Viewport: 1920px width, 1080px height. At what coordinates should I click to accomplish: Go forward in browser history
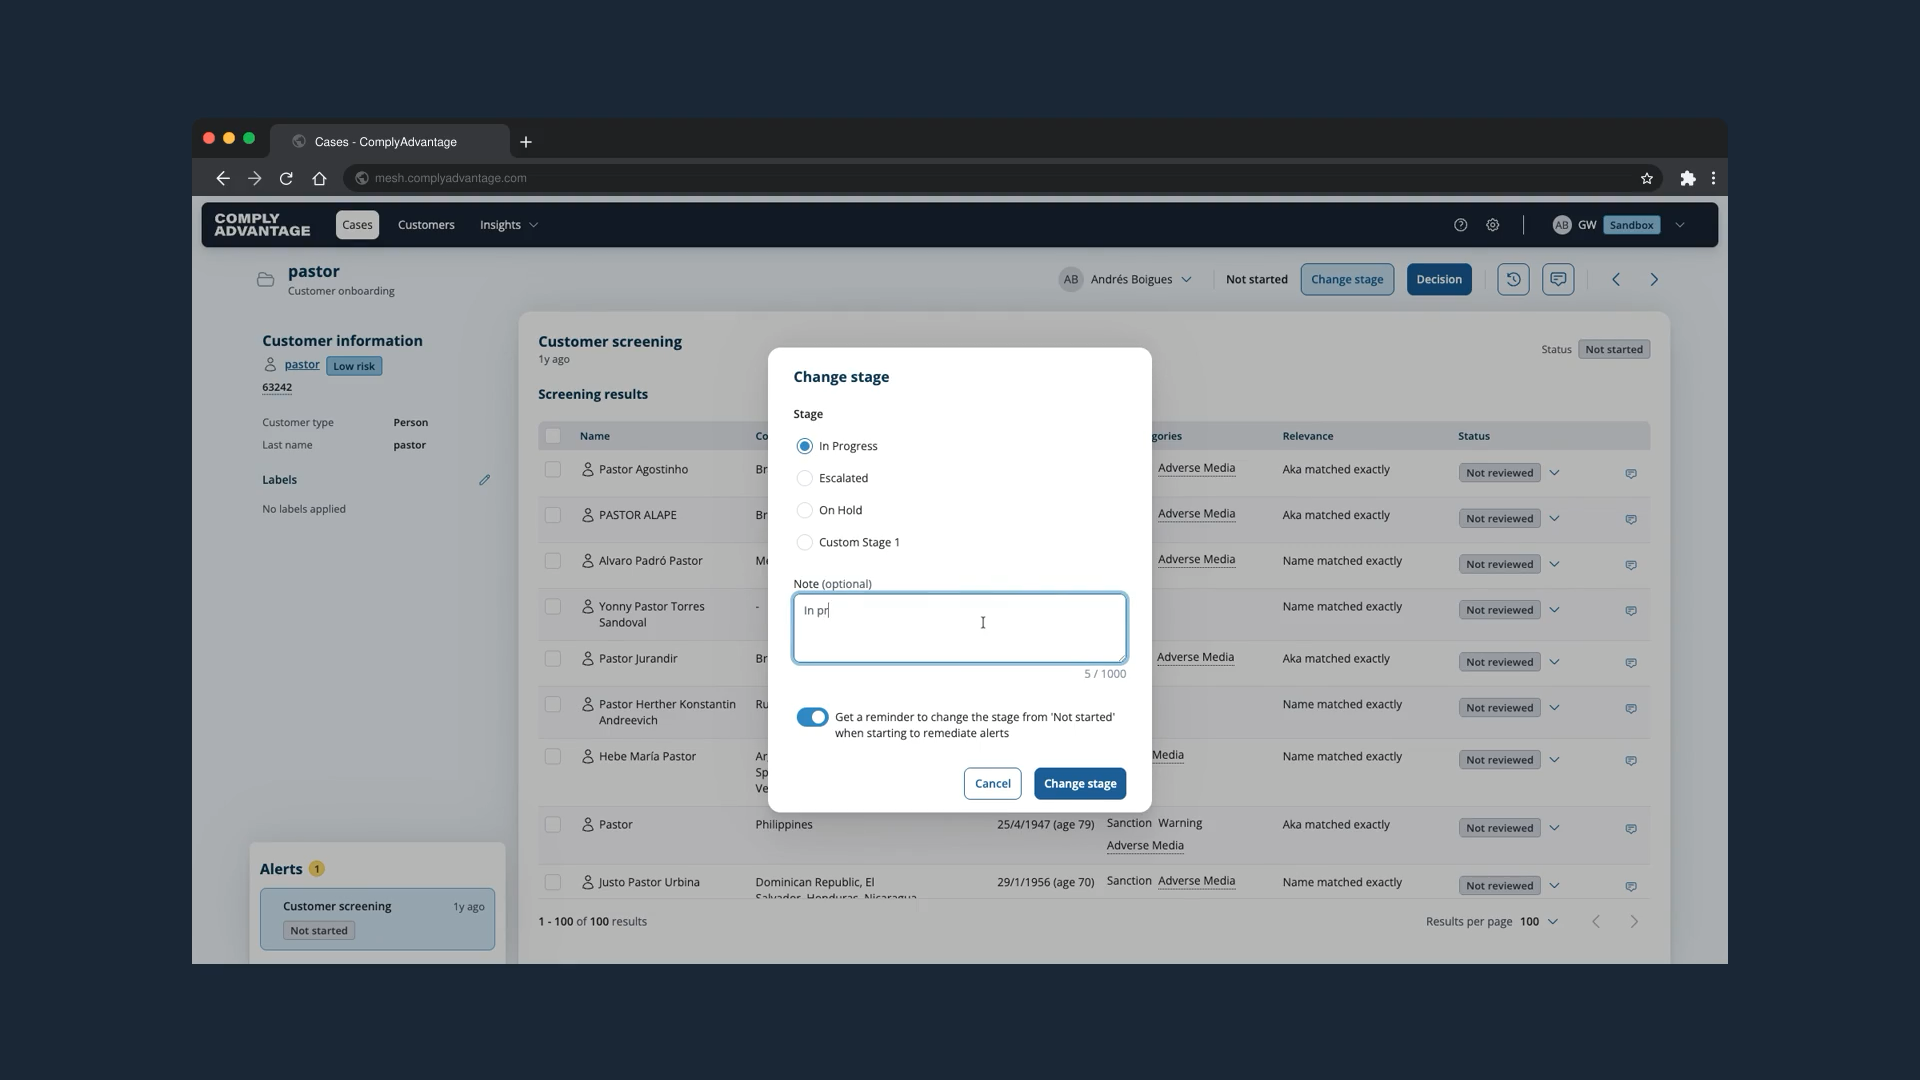tap(254, 178)
